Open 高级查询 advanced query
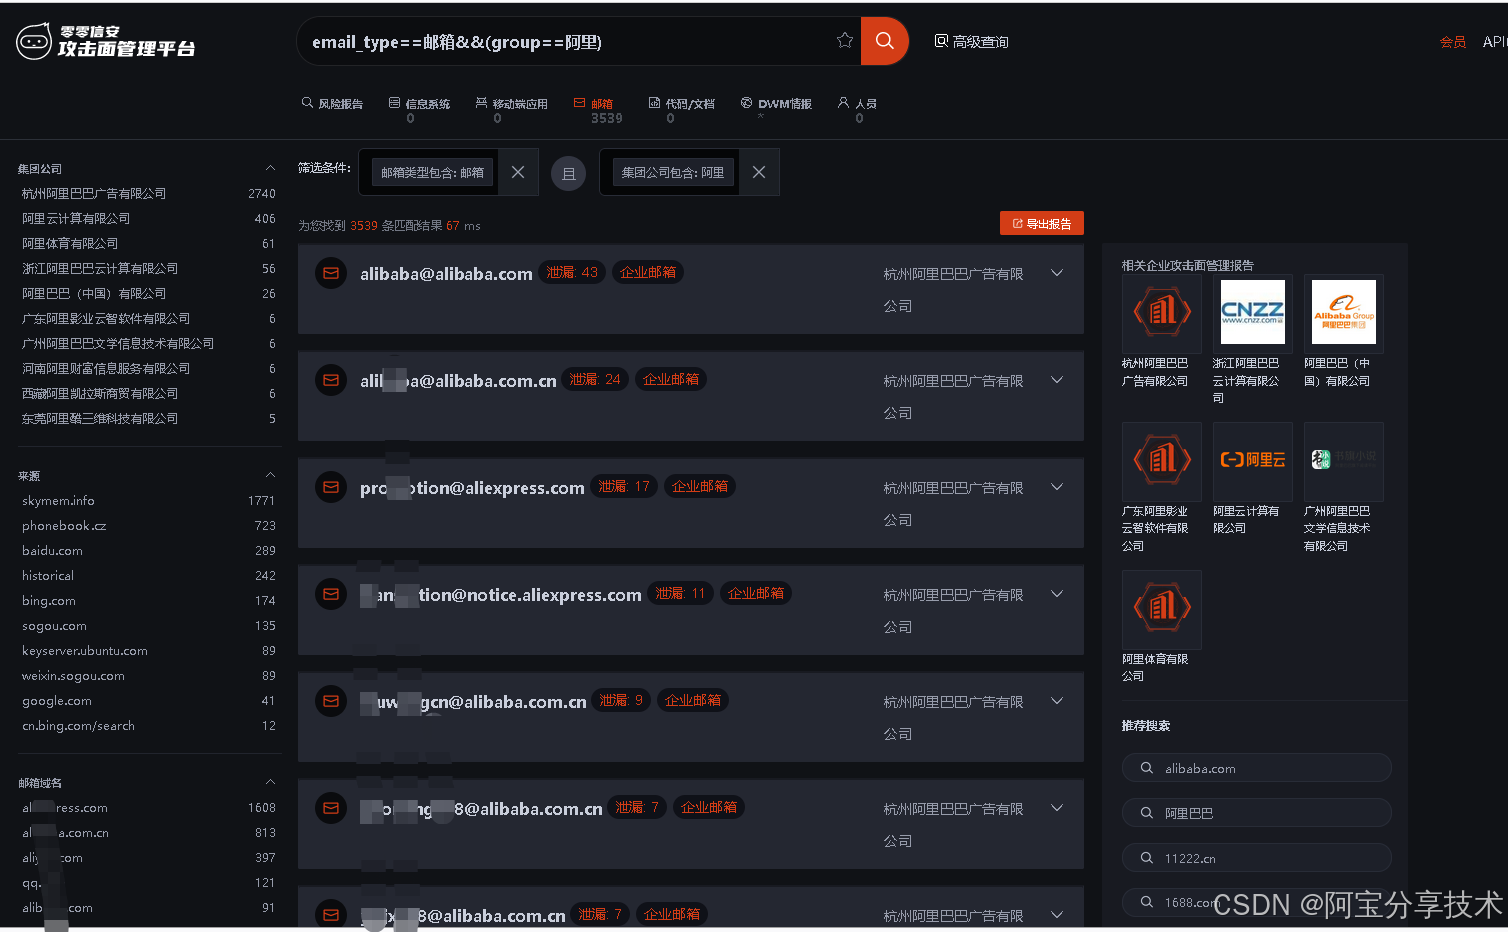The height and width of the screenshot is (932, 1508). (971, 42)
